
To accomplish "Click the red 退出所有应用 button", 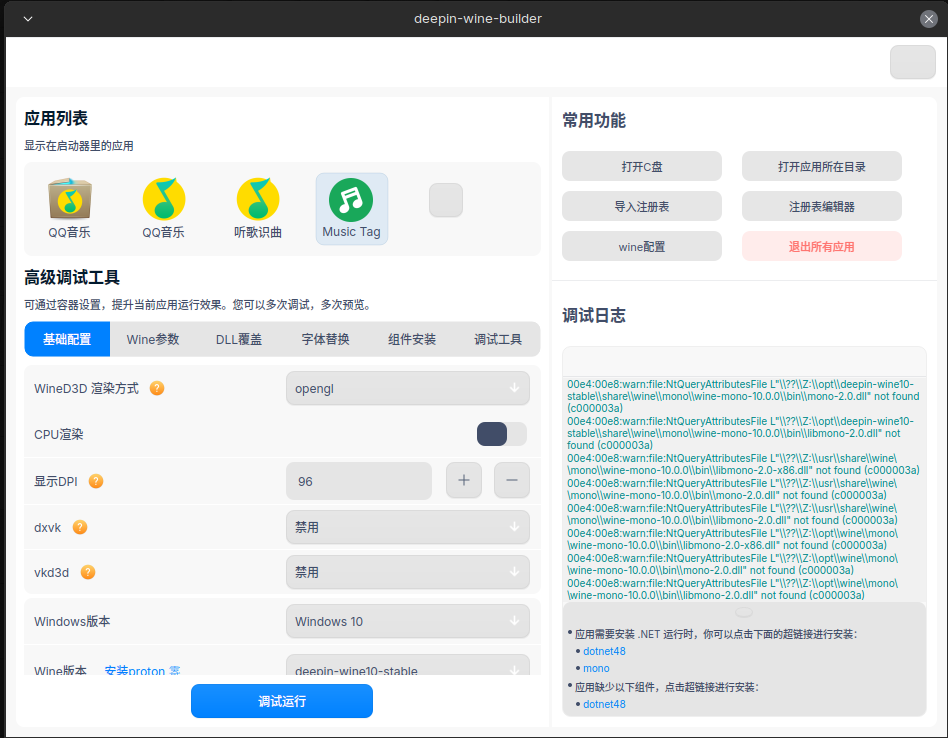I will (822, 246).
